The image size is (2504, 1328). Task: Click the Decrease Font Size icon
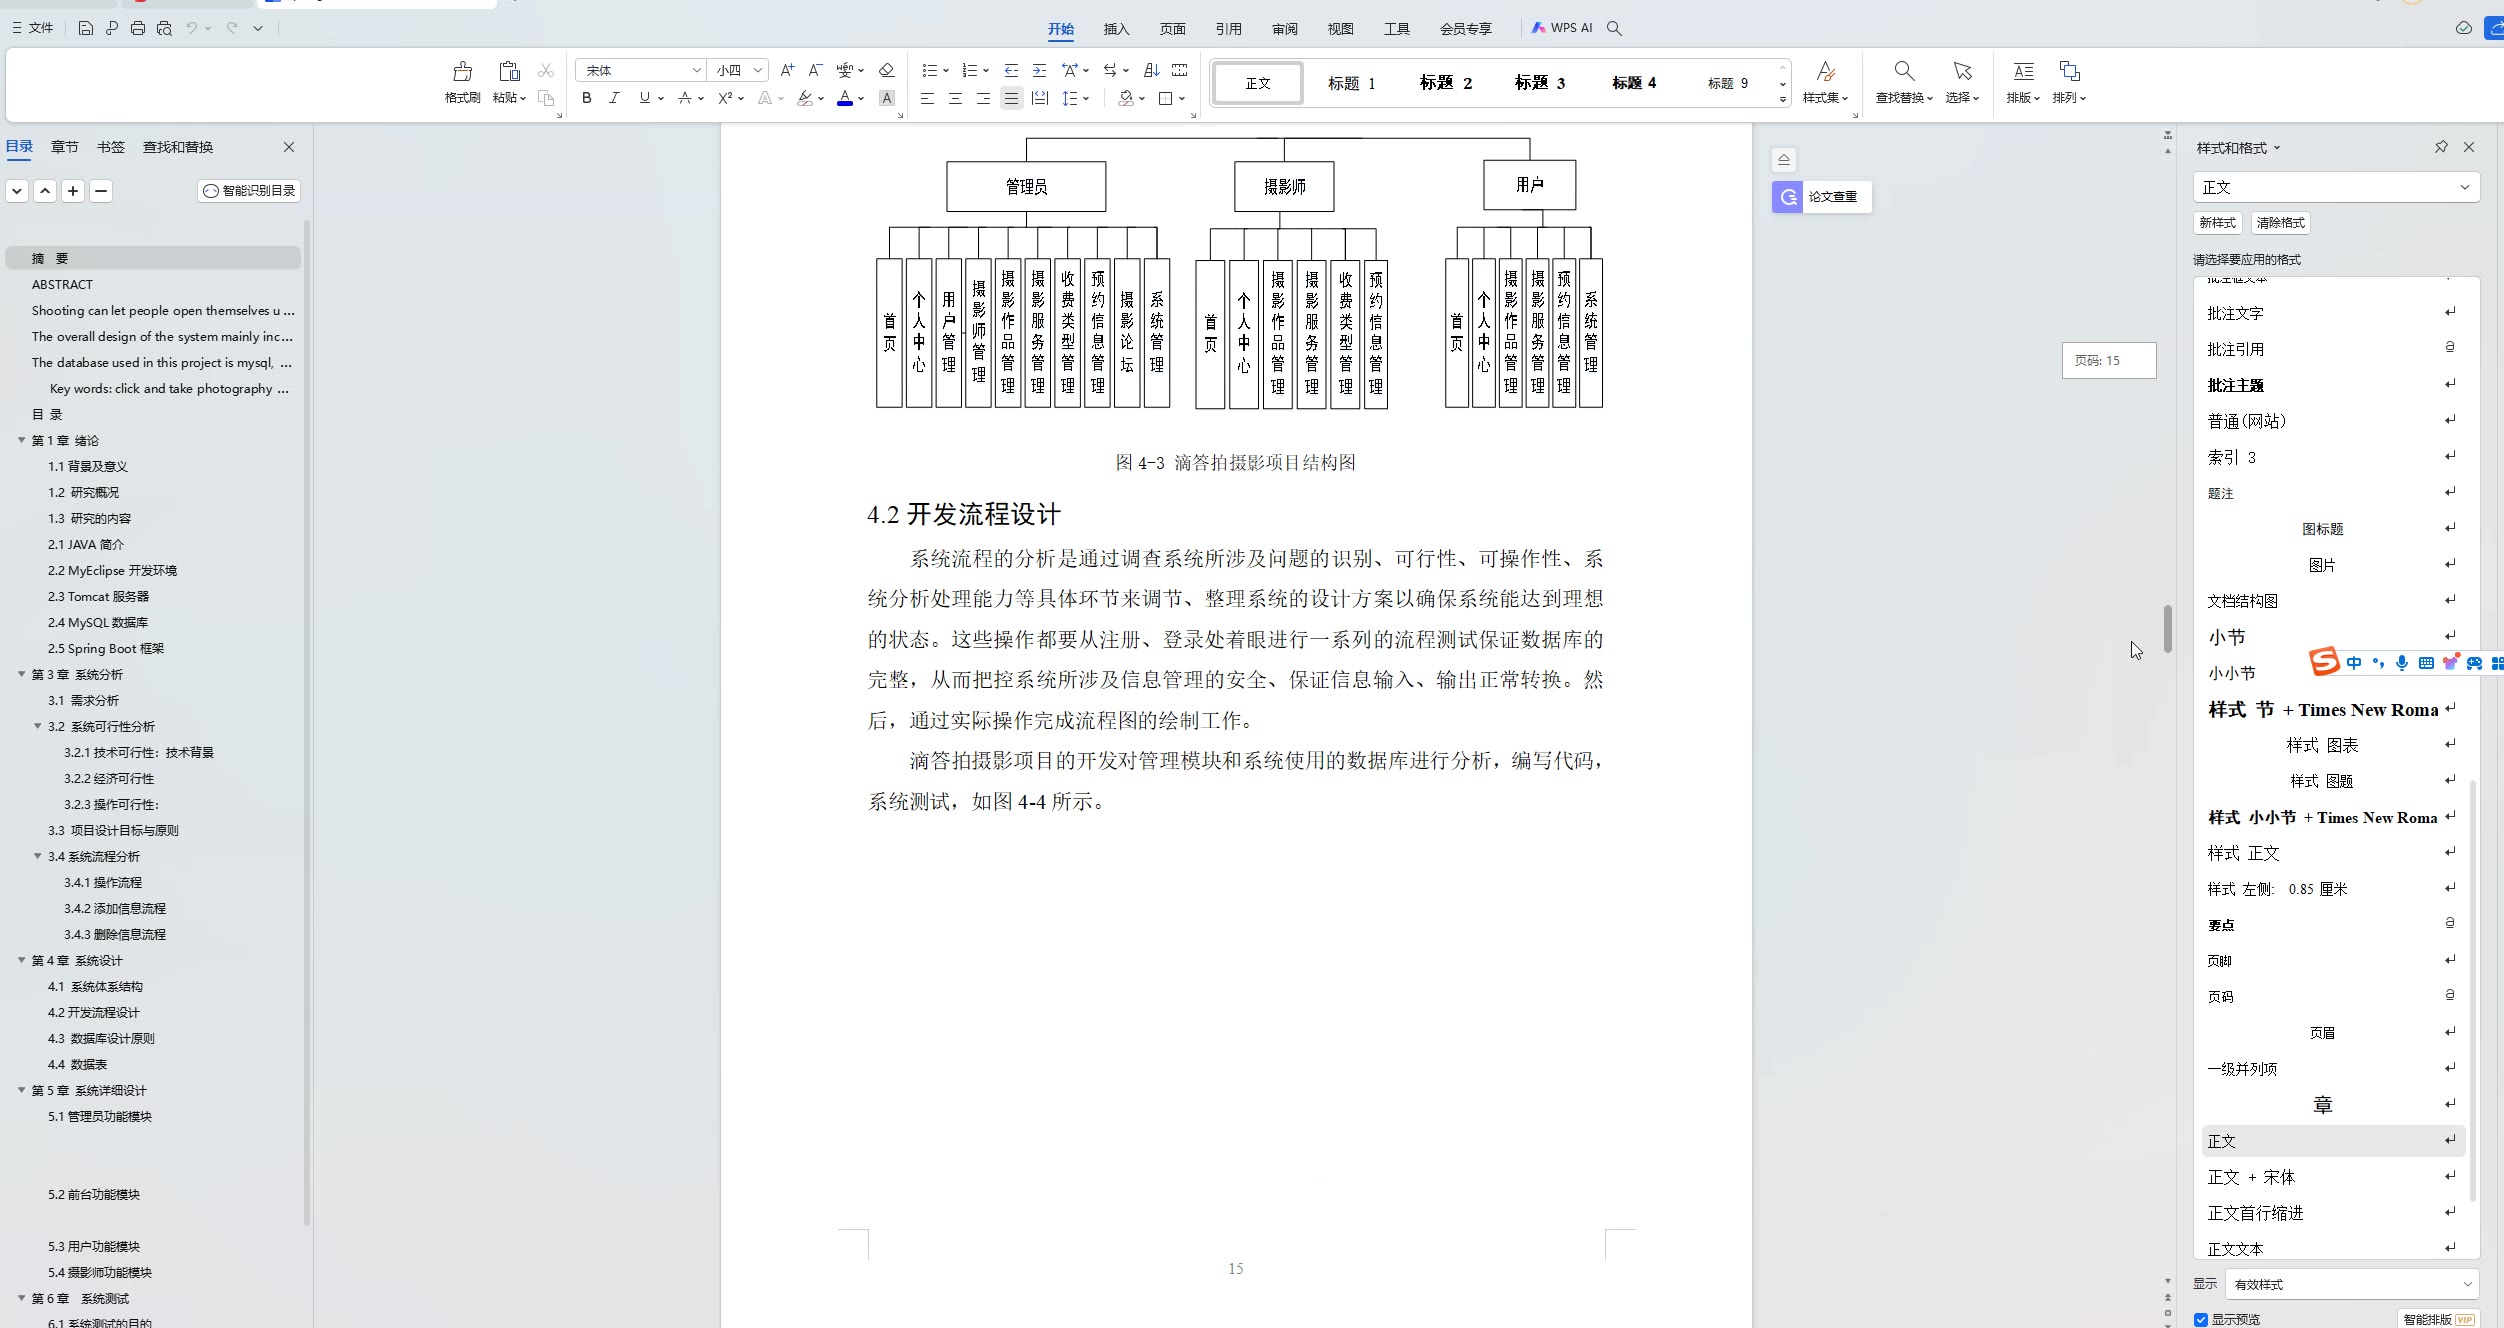(x=815, y=70)
